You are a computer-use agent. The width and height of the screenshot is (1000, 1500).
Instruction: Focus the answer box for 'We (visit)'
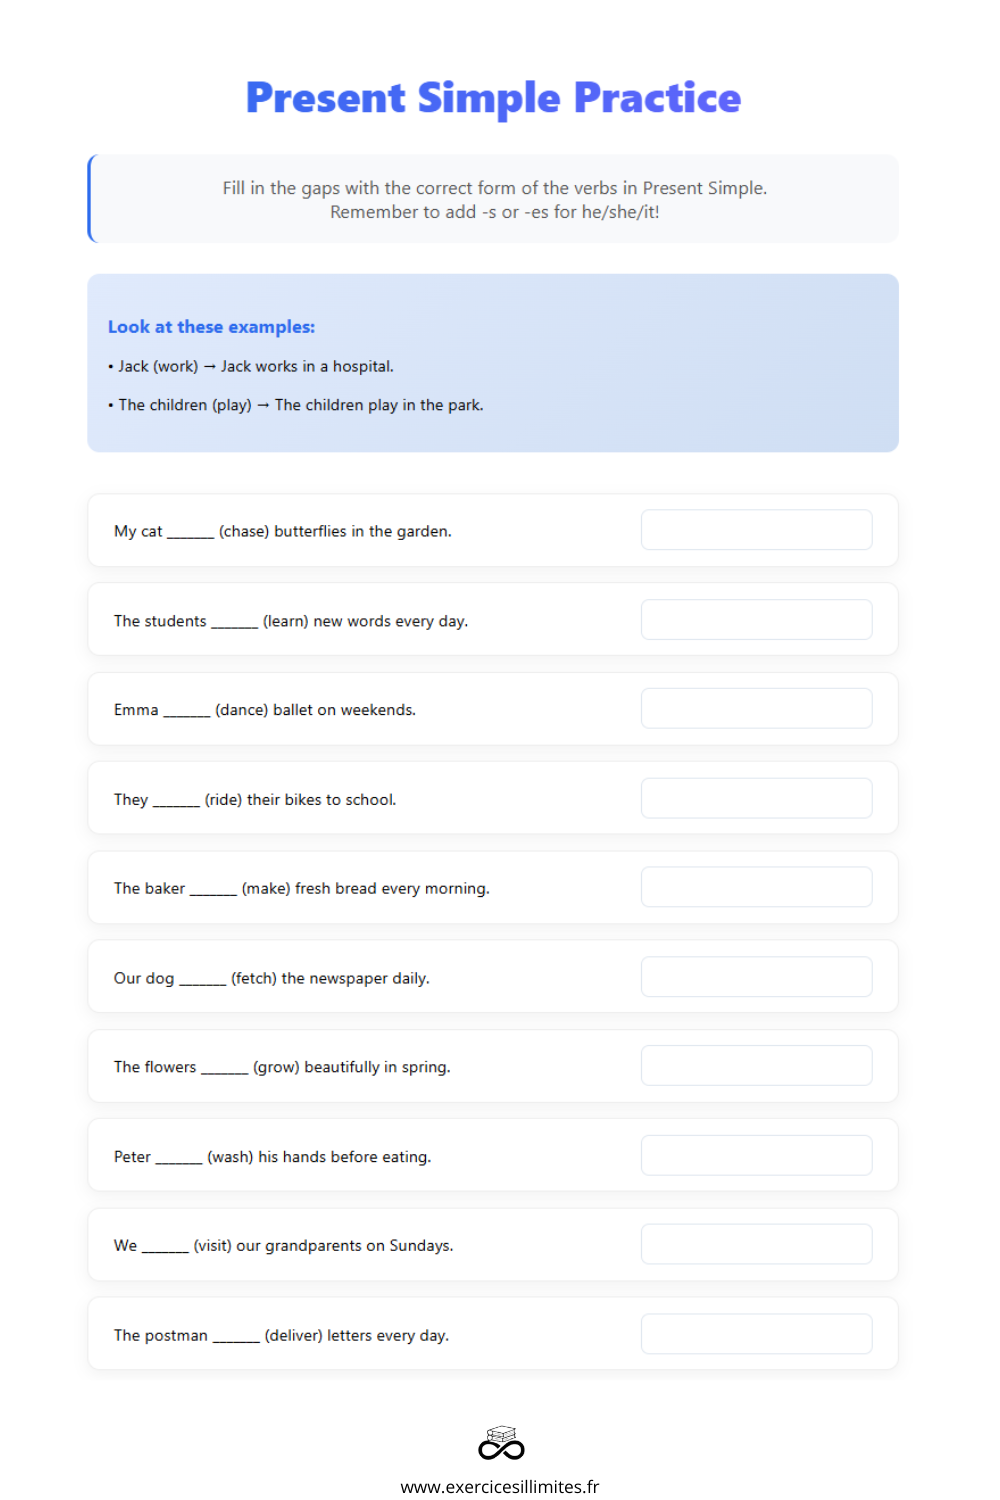pyautogui.click(x=757, y=1244)
